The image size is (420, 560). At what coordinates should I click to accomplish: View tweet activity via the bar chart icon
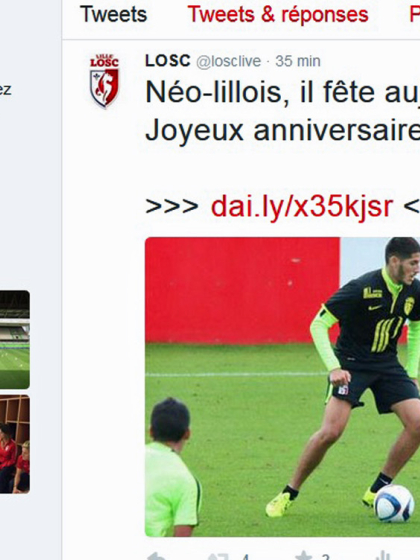click(382, 556)
